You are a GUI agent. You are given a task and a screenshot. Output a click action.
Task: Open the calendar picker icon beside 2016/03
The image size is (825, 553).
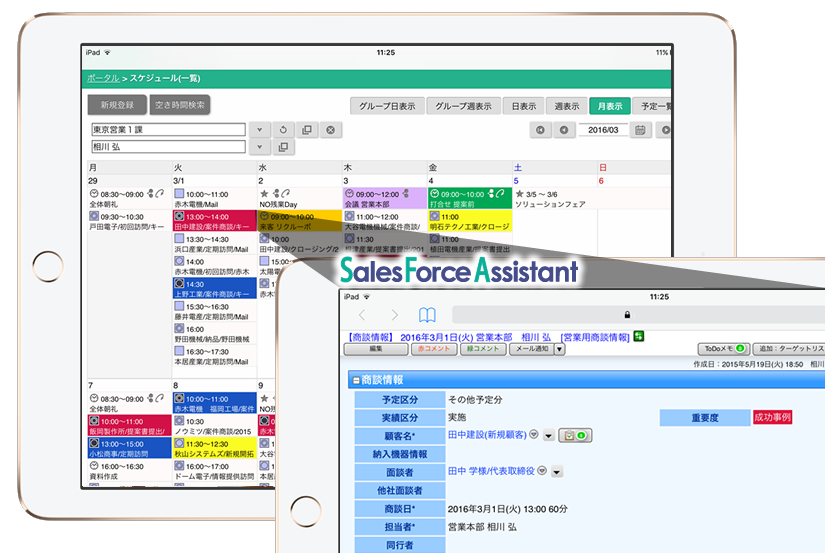[x=640, y=130]
